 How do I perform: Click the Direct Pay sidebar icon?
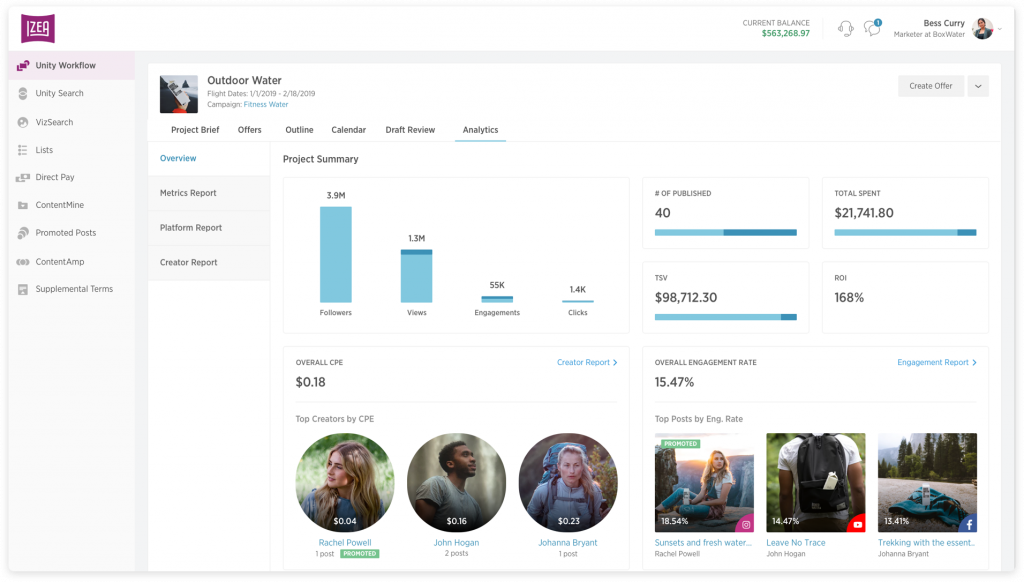click(23, 177)
